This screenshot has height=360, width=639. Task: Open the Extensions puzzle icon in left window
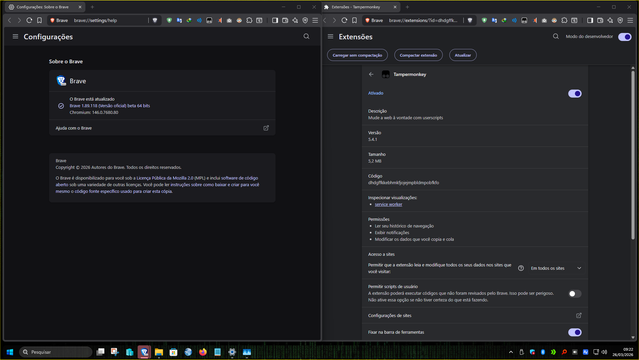tap(249, 20)
